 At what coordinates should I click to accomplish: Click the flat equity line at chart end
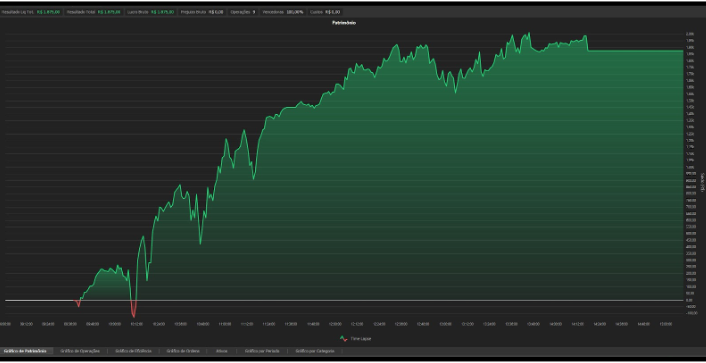tap(635, 51)
